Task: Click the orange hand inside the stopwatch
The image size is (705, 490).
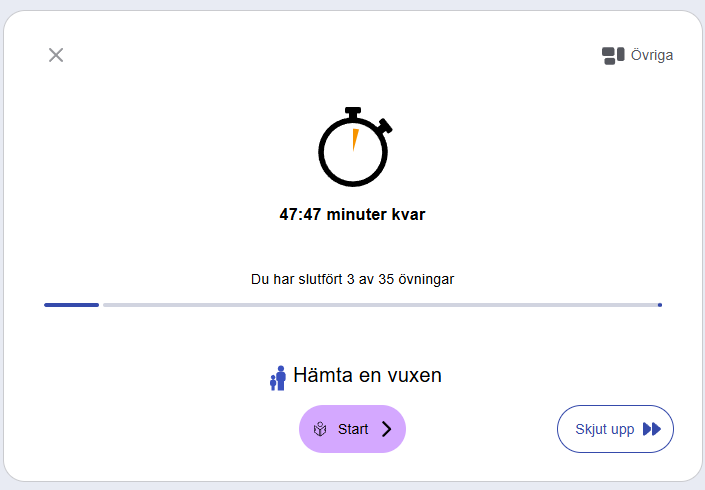Action: pos(354,139)
